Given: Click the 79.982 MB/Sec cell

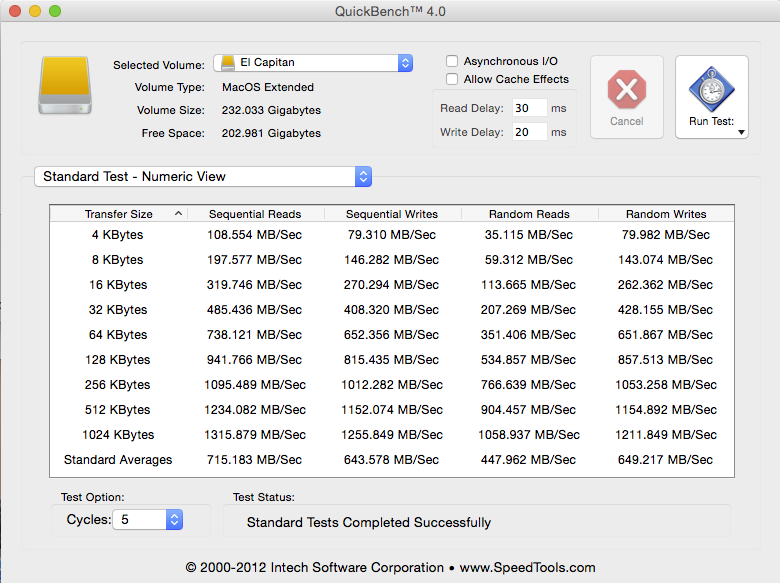Looking at the screenshot, I should pos(666,235).
